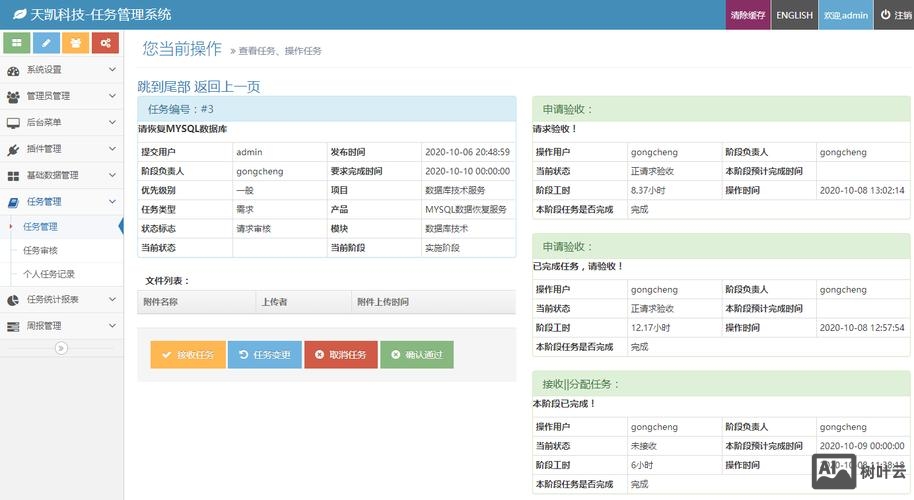The height and width of the screenshot is (500, 914).
Task: Click the 跳到尾部 link
Action: (x=164, y=87)
